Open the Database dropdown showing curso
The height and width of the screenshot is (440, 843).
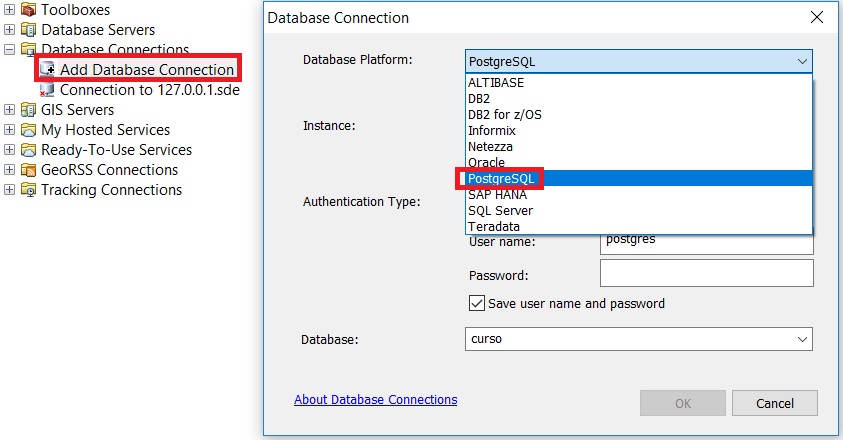639,339
